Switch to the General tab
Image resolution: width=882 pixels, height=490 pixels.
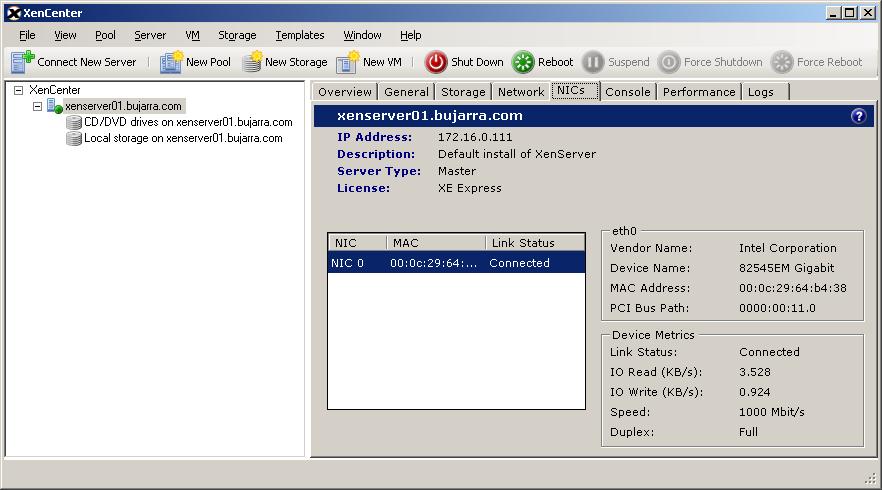[x=406, y=92]
